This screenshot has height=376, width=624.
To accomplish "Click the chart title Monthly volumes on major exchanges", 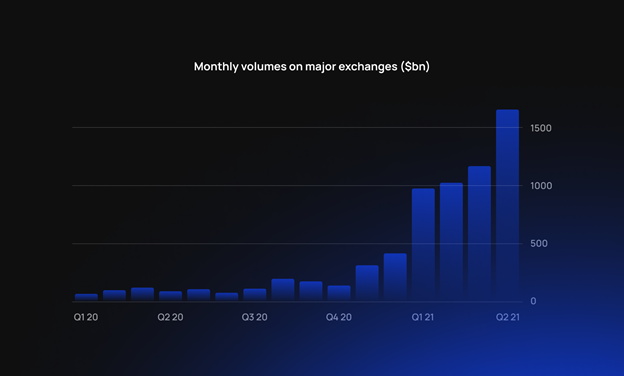I will 312,66.
